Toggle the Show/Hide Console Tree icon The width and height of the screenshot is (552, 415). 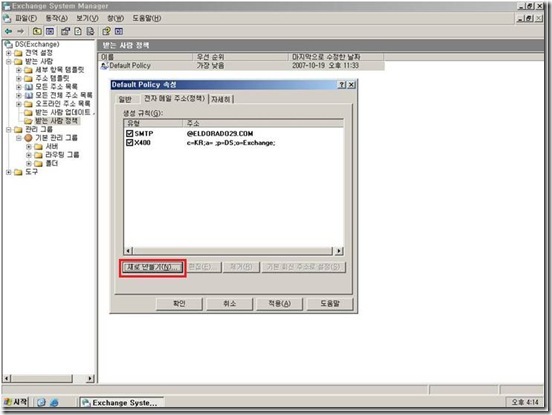point(50,31)
